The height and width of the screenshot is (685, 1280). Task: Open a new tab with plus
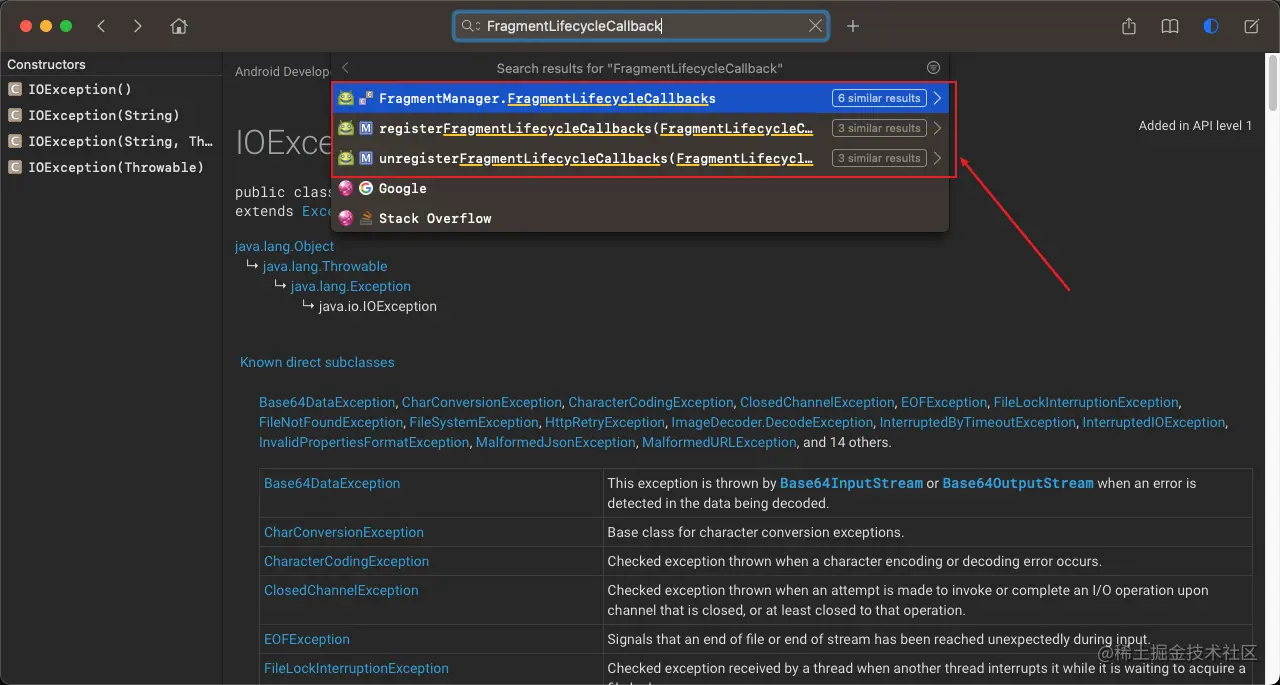pos(853,26)
